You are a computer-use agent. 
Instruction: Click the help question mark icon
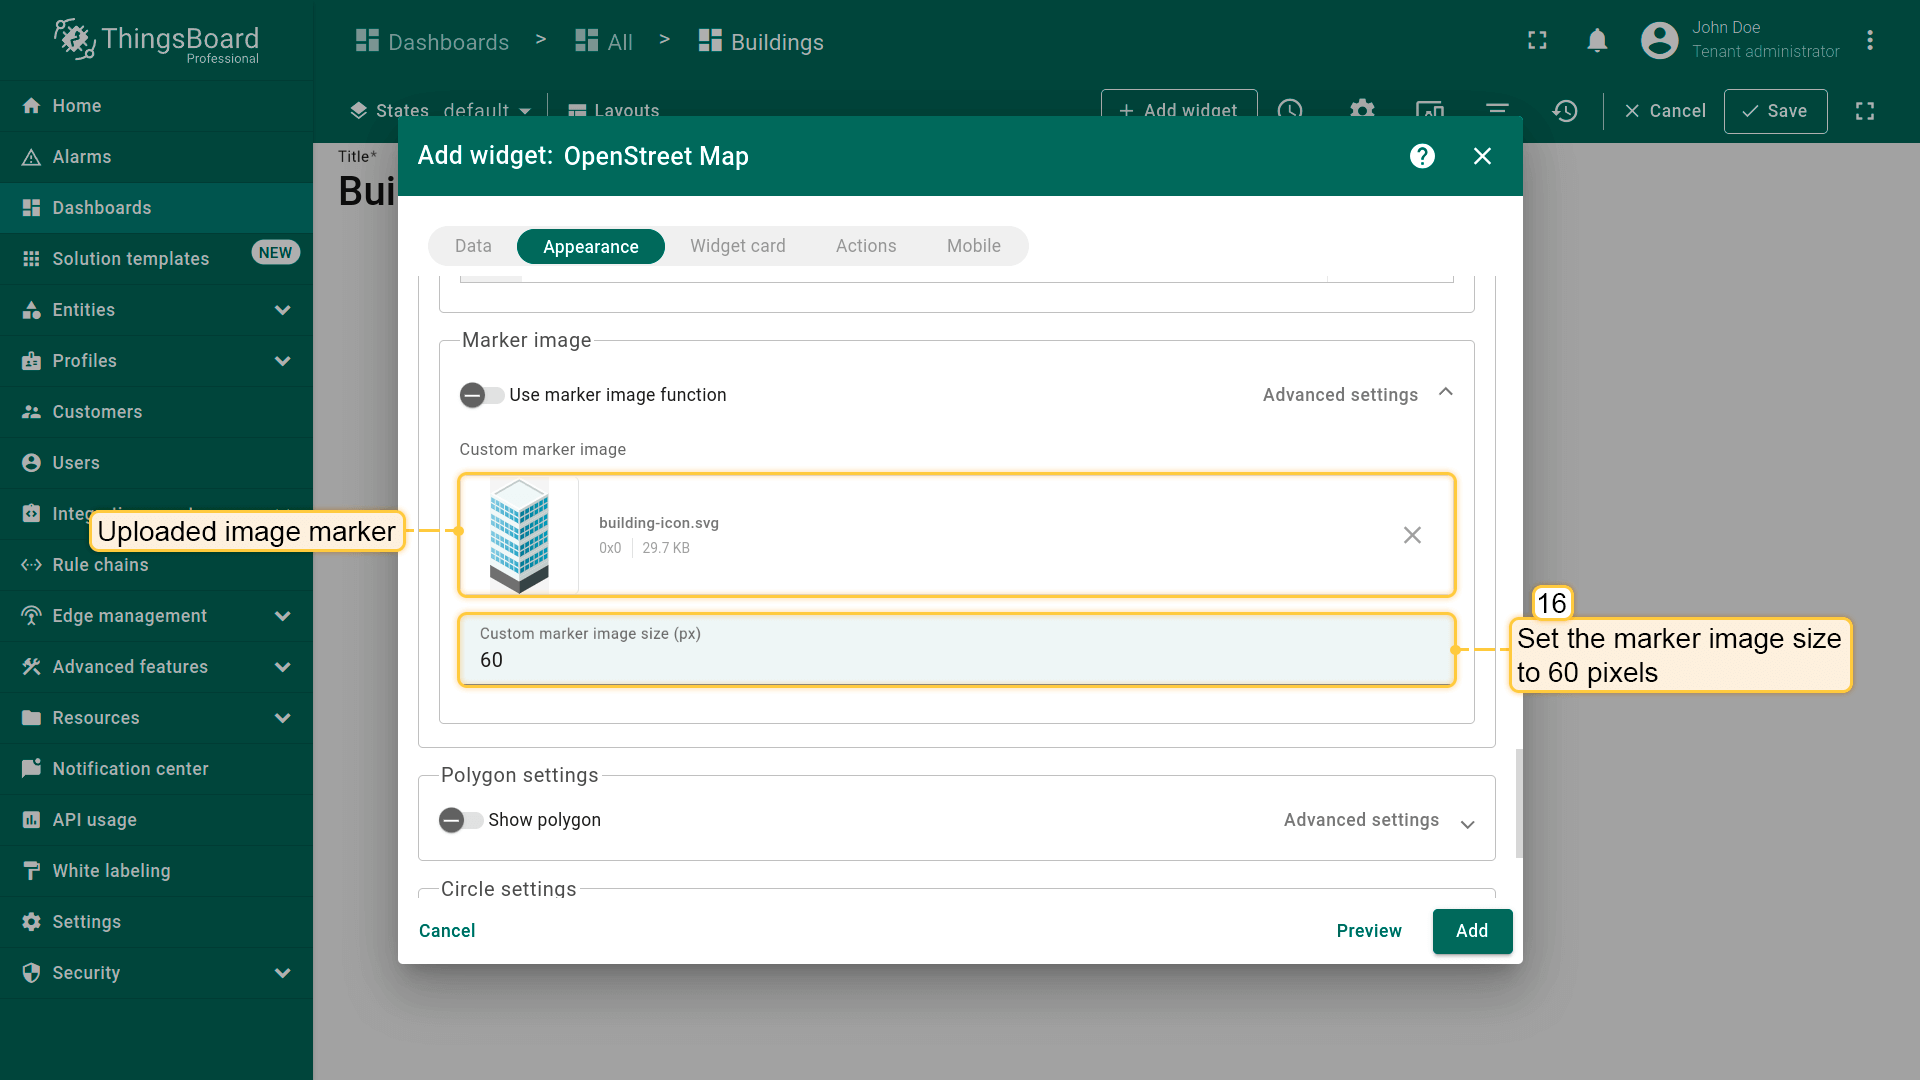(1422, 156)
